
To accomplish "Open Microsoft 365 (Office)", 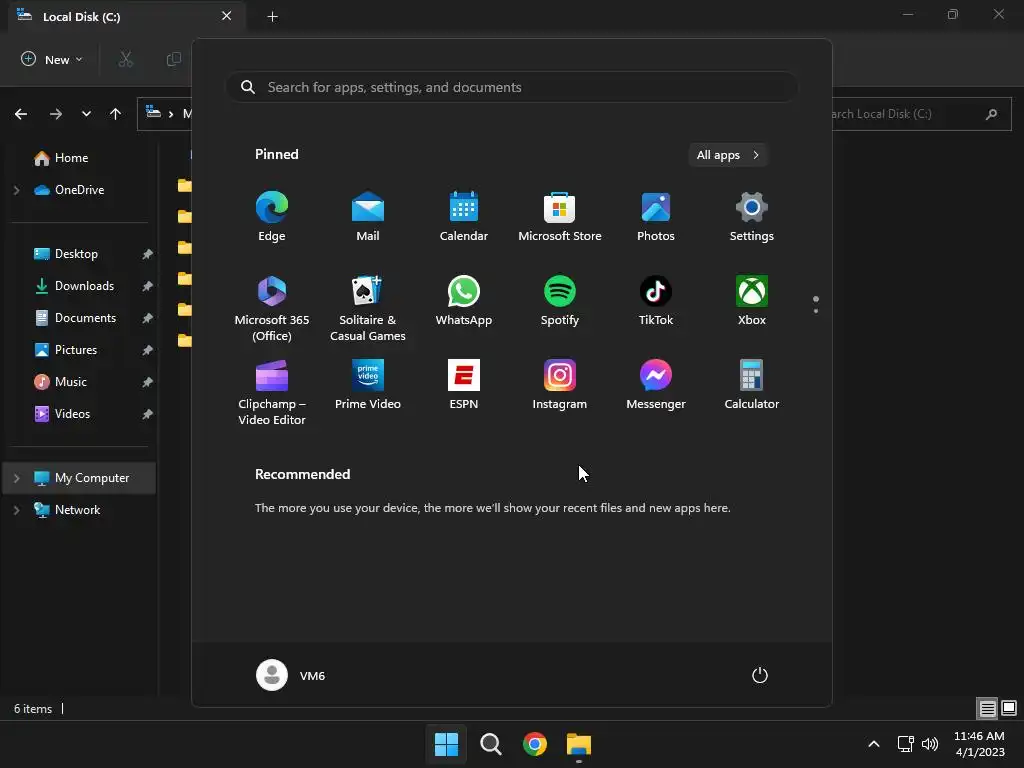I will pos(272,308).
